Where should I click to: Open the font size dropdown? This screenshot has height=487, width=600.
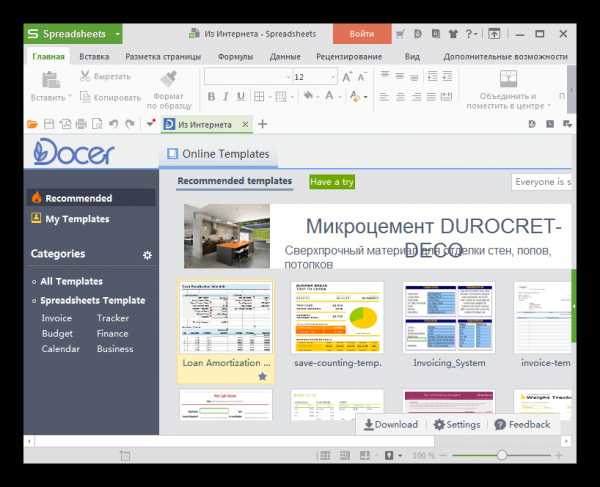click(x=332, y=77)
